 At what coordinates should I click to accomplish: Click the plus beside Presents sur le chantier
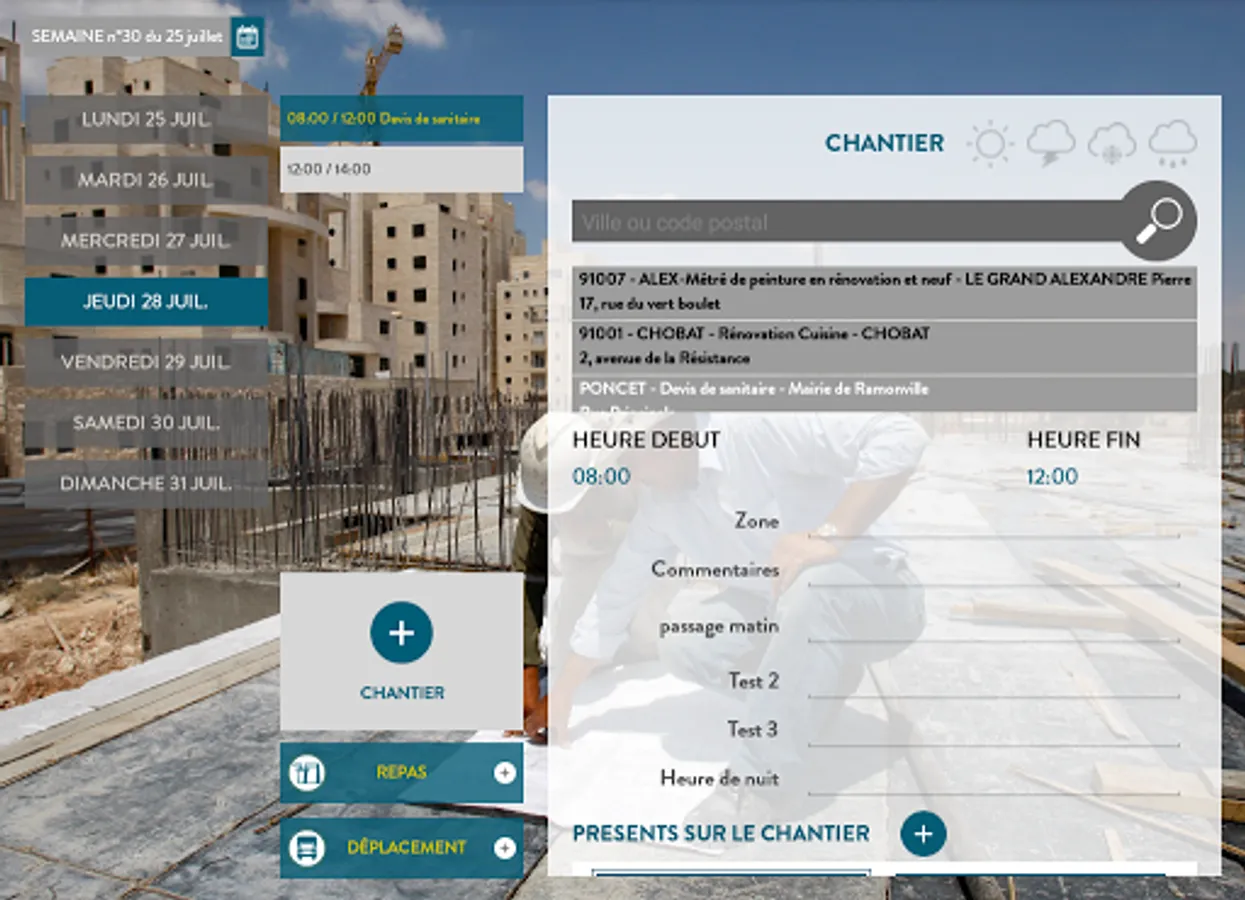(923, 833)
